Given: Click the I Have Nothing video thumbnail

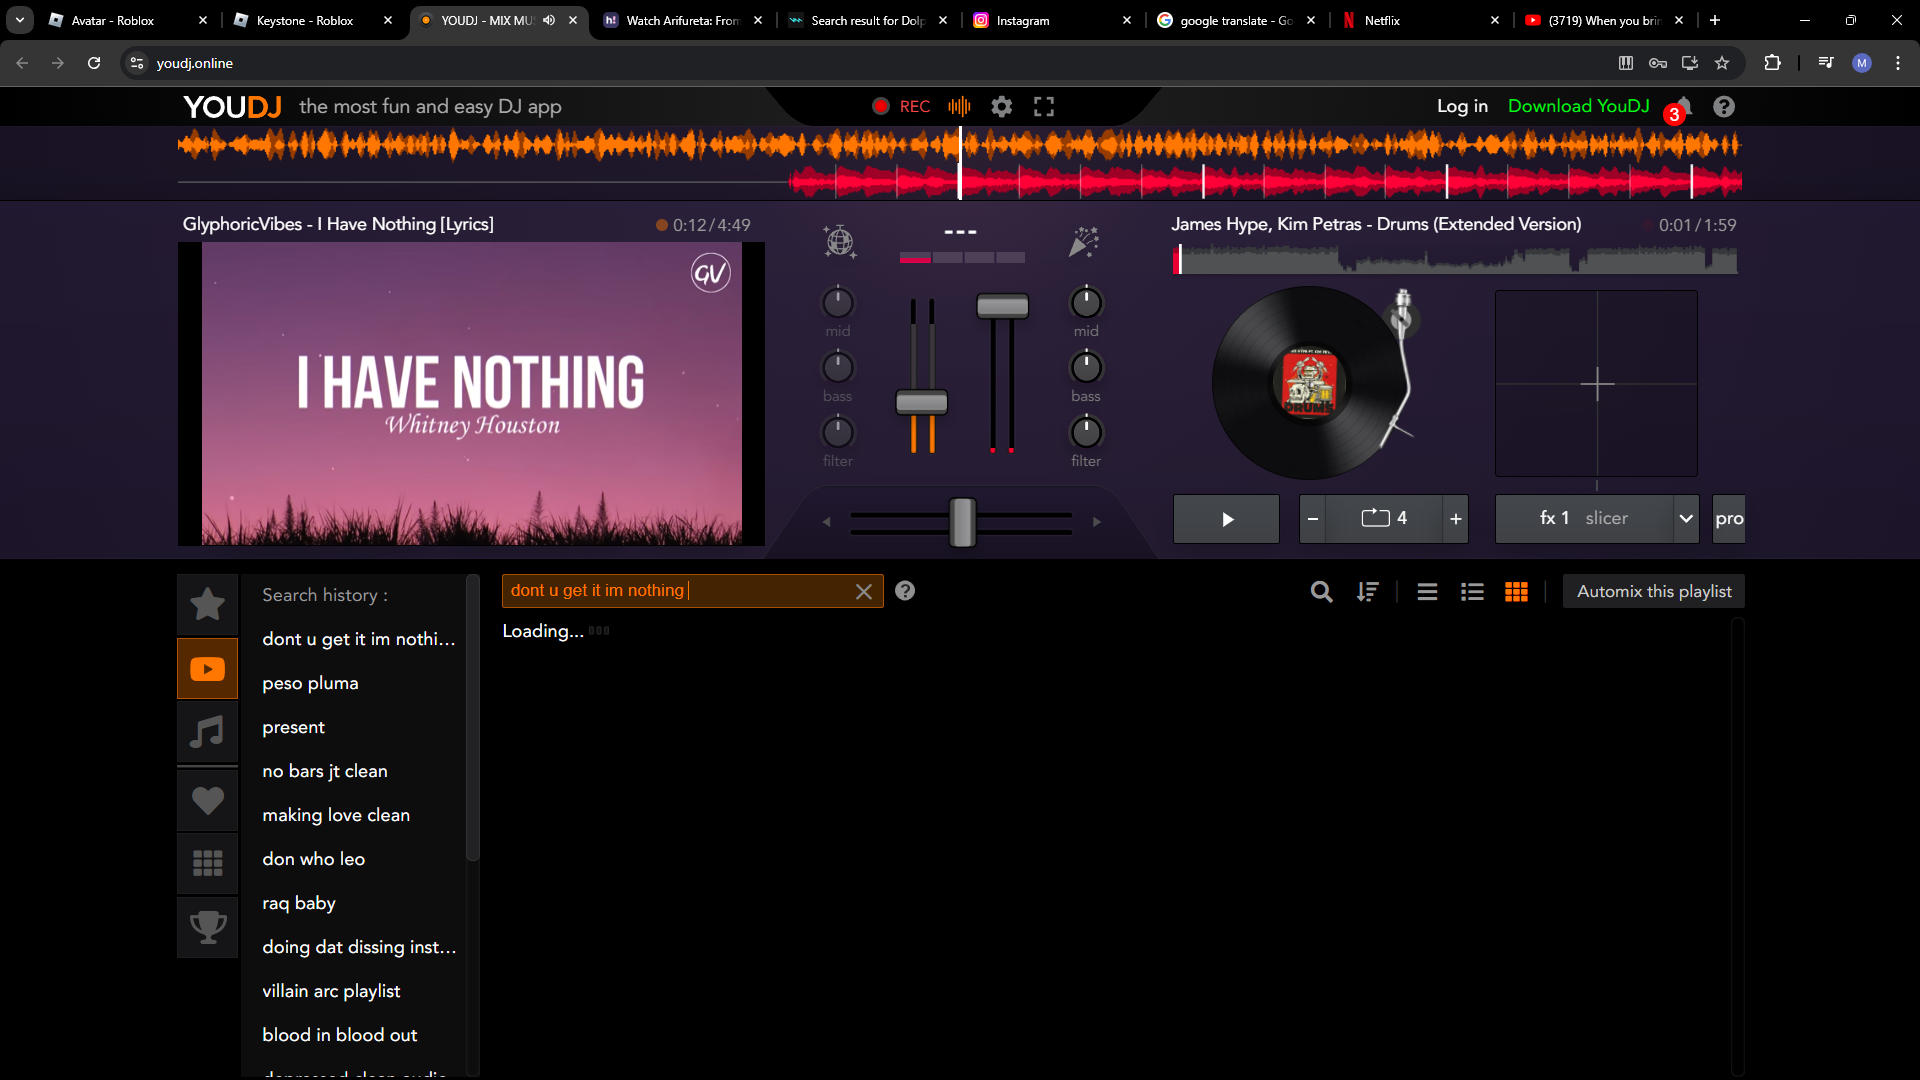Looking at the screenshot, I should [471, 394].
